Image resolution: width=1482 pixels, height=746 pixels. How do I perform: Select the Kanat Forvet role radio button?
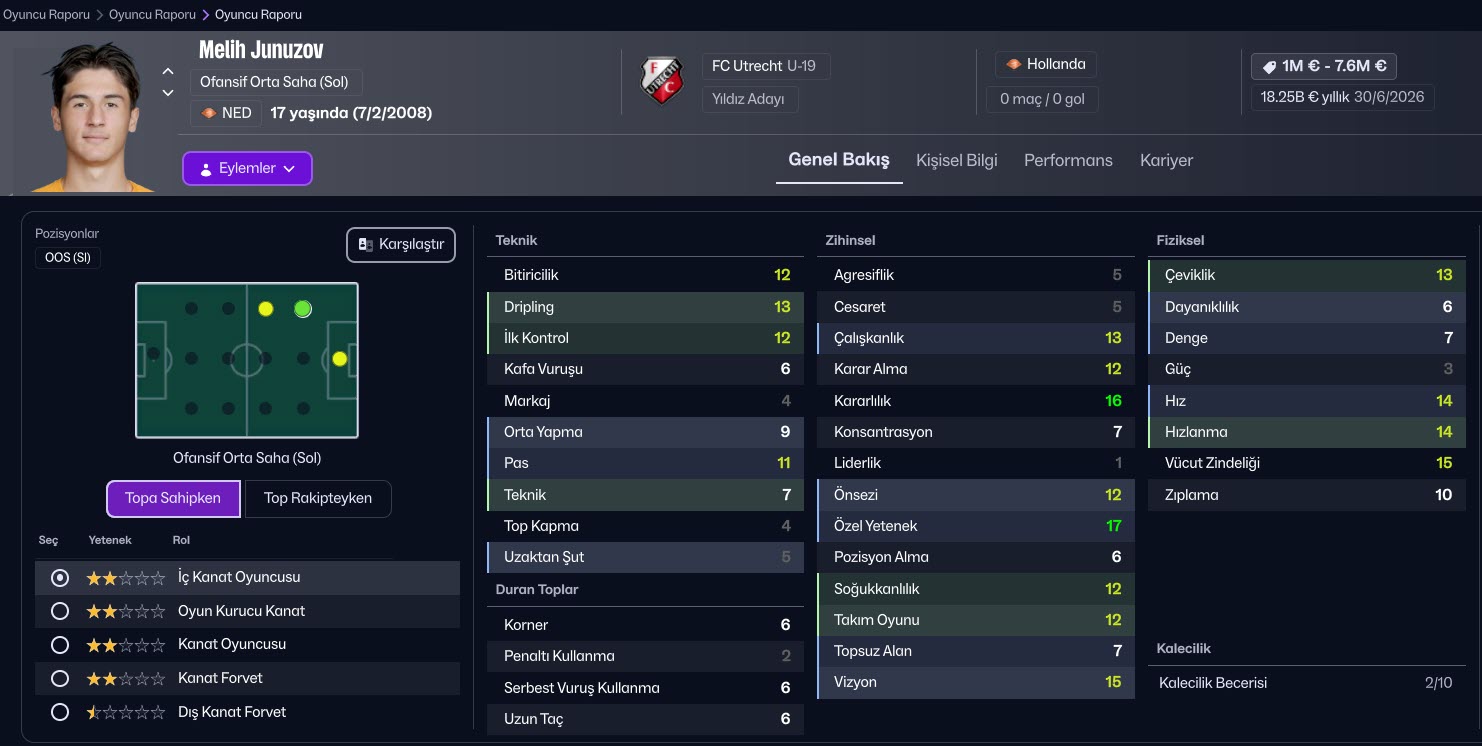point(60,678)
